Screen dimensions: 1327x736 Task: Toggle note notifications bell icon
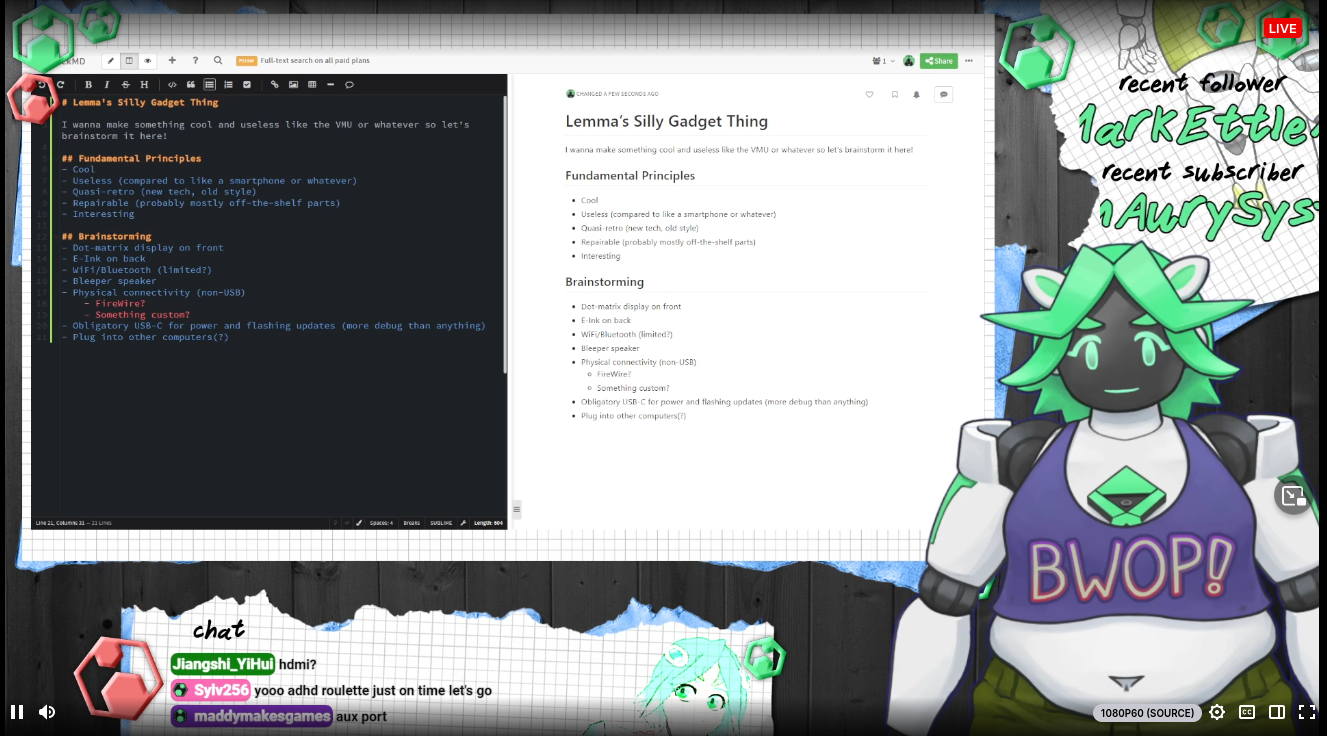(916, 94)
